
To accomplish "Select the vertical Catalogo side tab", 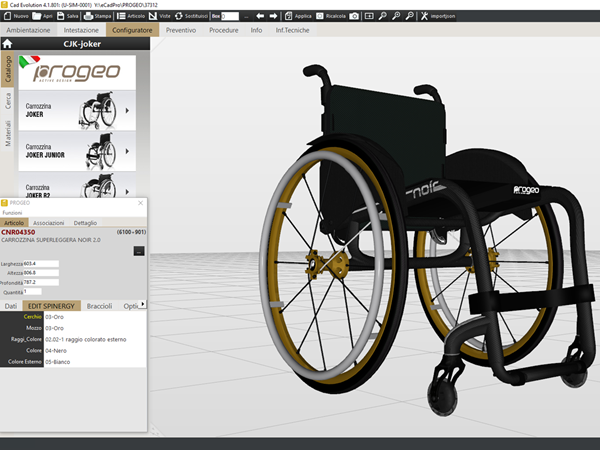I will [8, 69].
